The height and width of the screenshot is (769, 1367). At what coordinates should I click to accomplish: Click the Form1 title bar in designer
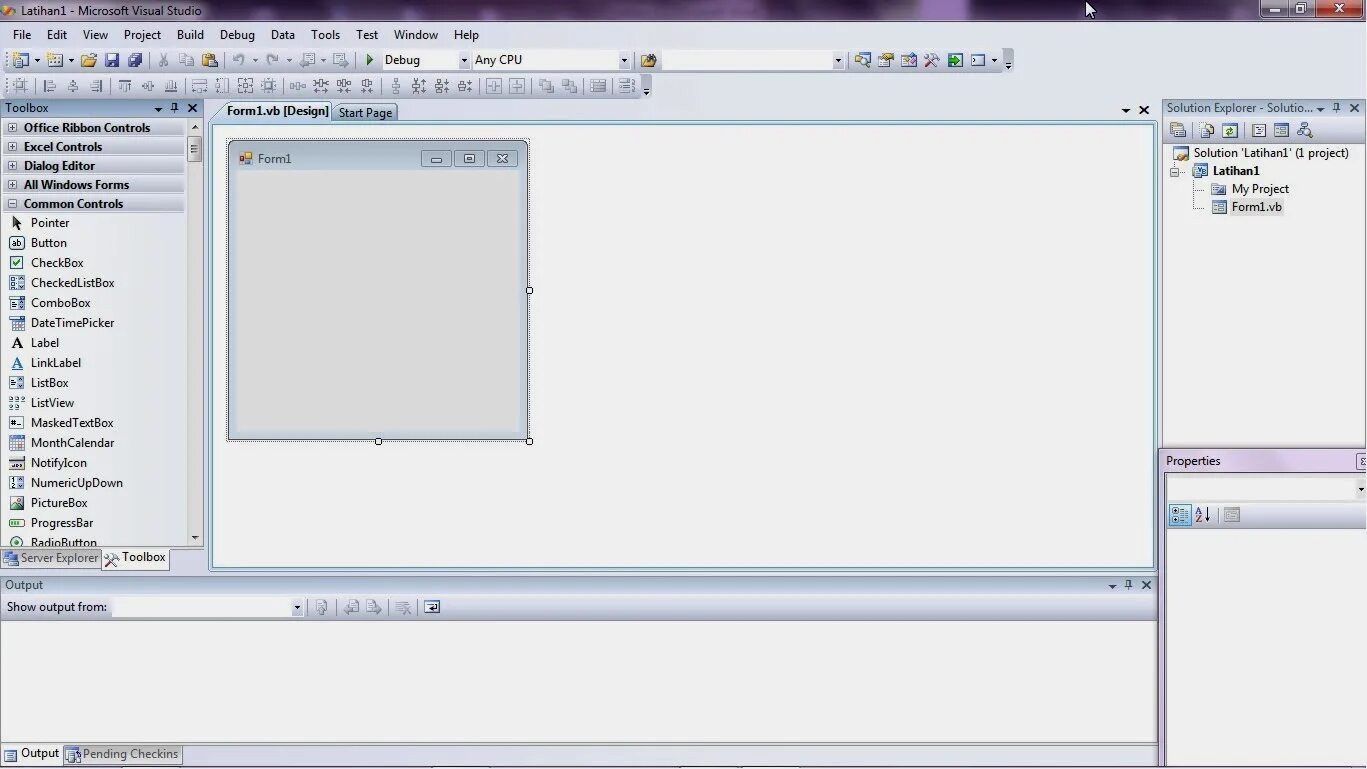coord(378,158)
